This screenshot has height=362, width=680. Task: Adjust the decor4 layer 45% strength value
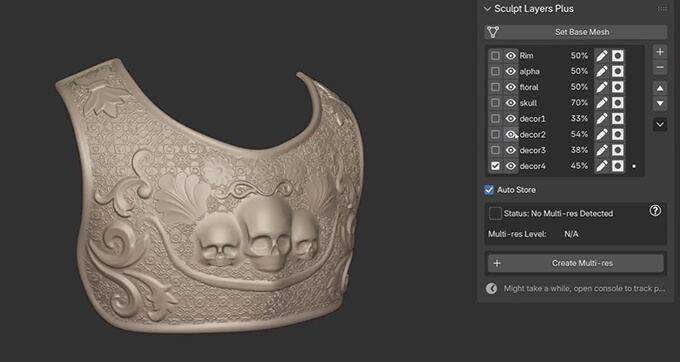579,166
